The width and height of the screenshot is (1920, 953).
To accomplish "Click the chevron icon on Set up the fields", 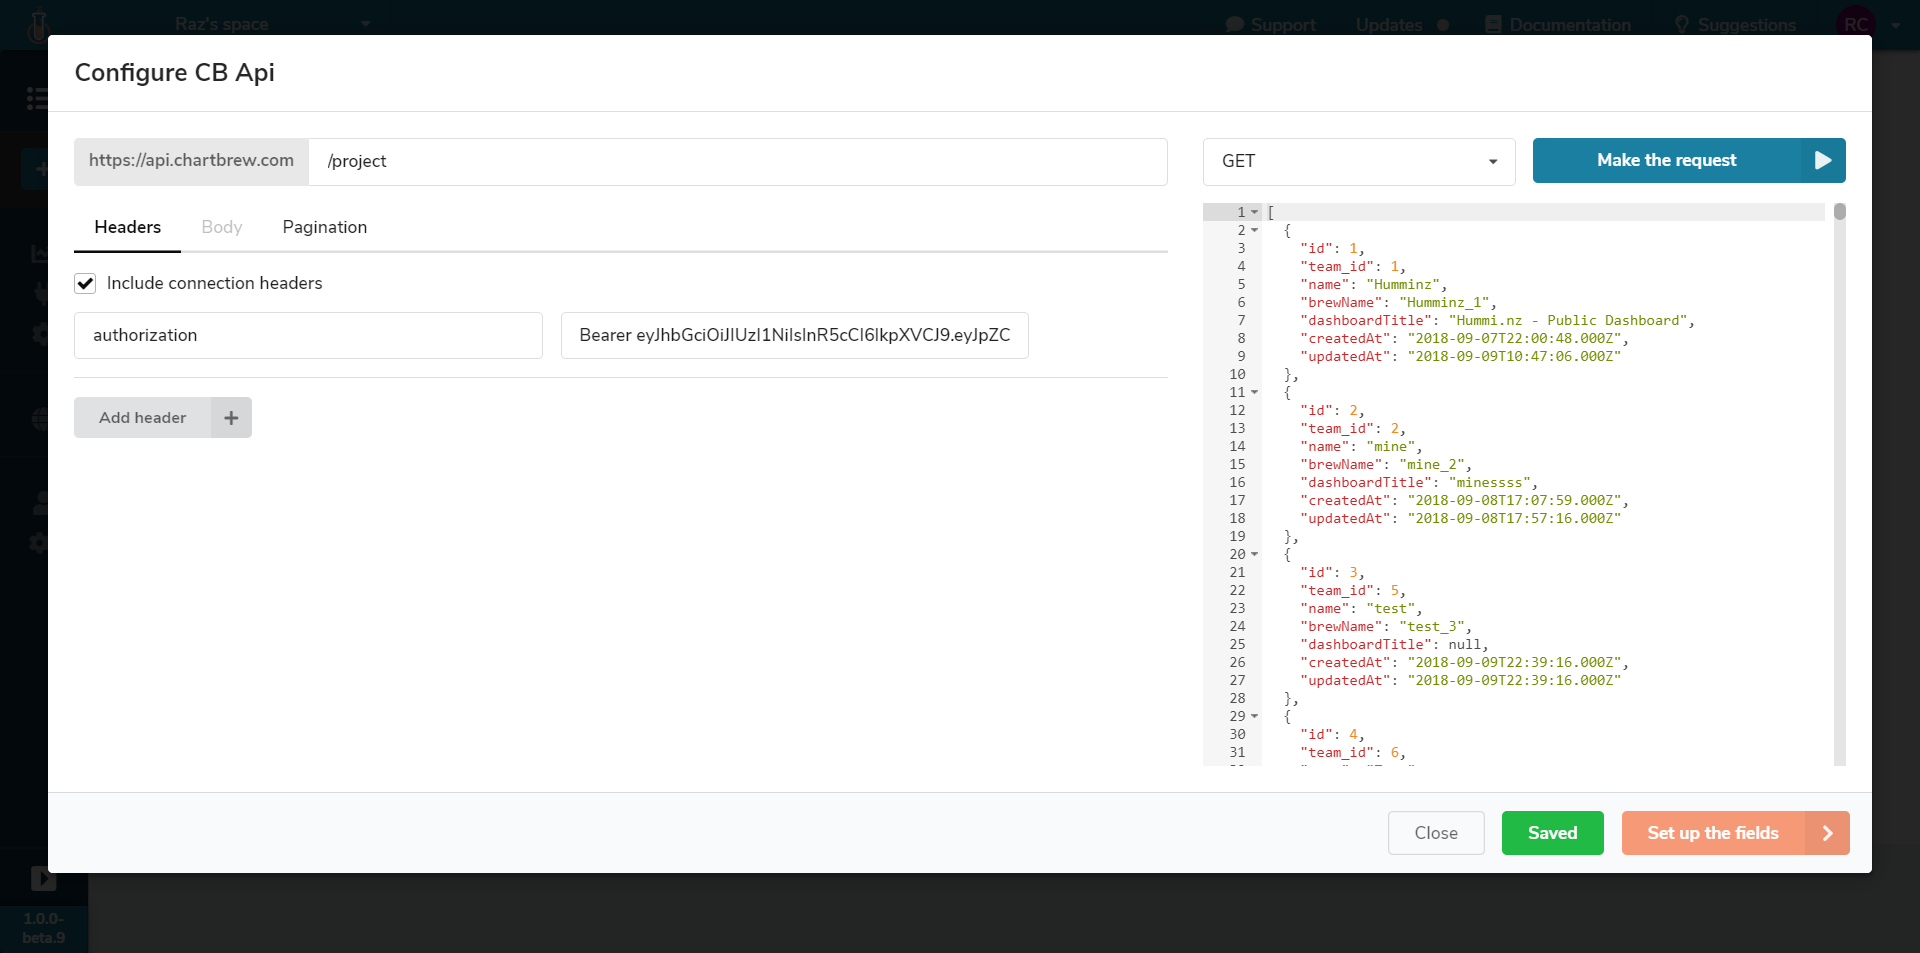I will point(1827,833).
